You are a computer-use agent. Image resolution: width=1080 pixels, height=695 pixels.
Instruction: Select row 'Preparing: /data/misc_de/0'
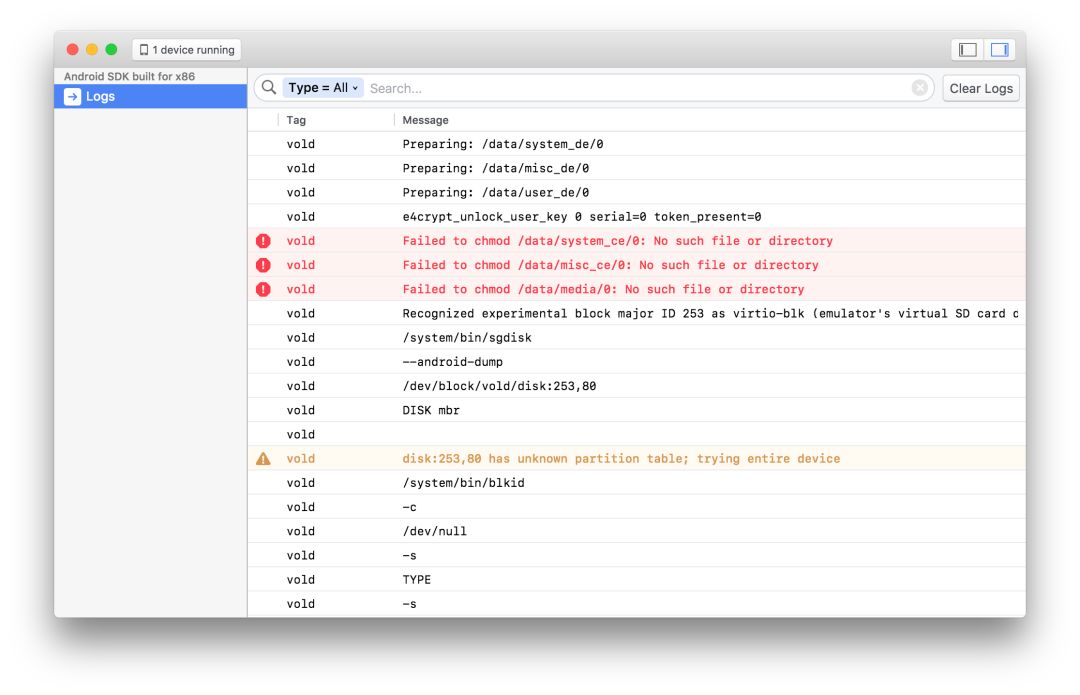point(636,168)
